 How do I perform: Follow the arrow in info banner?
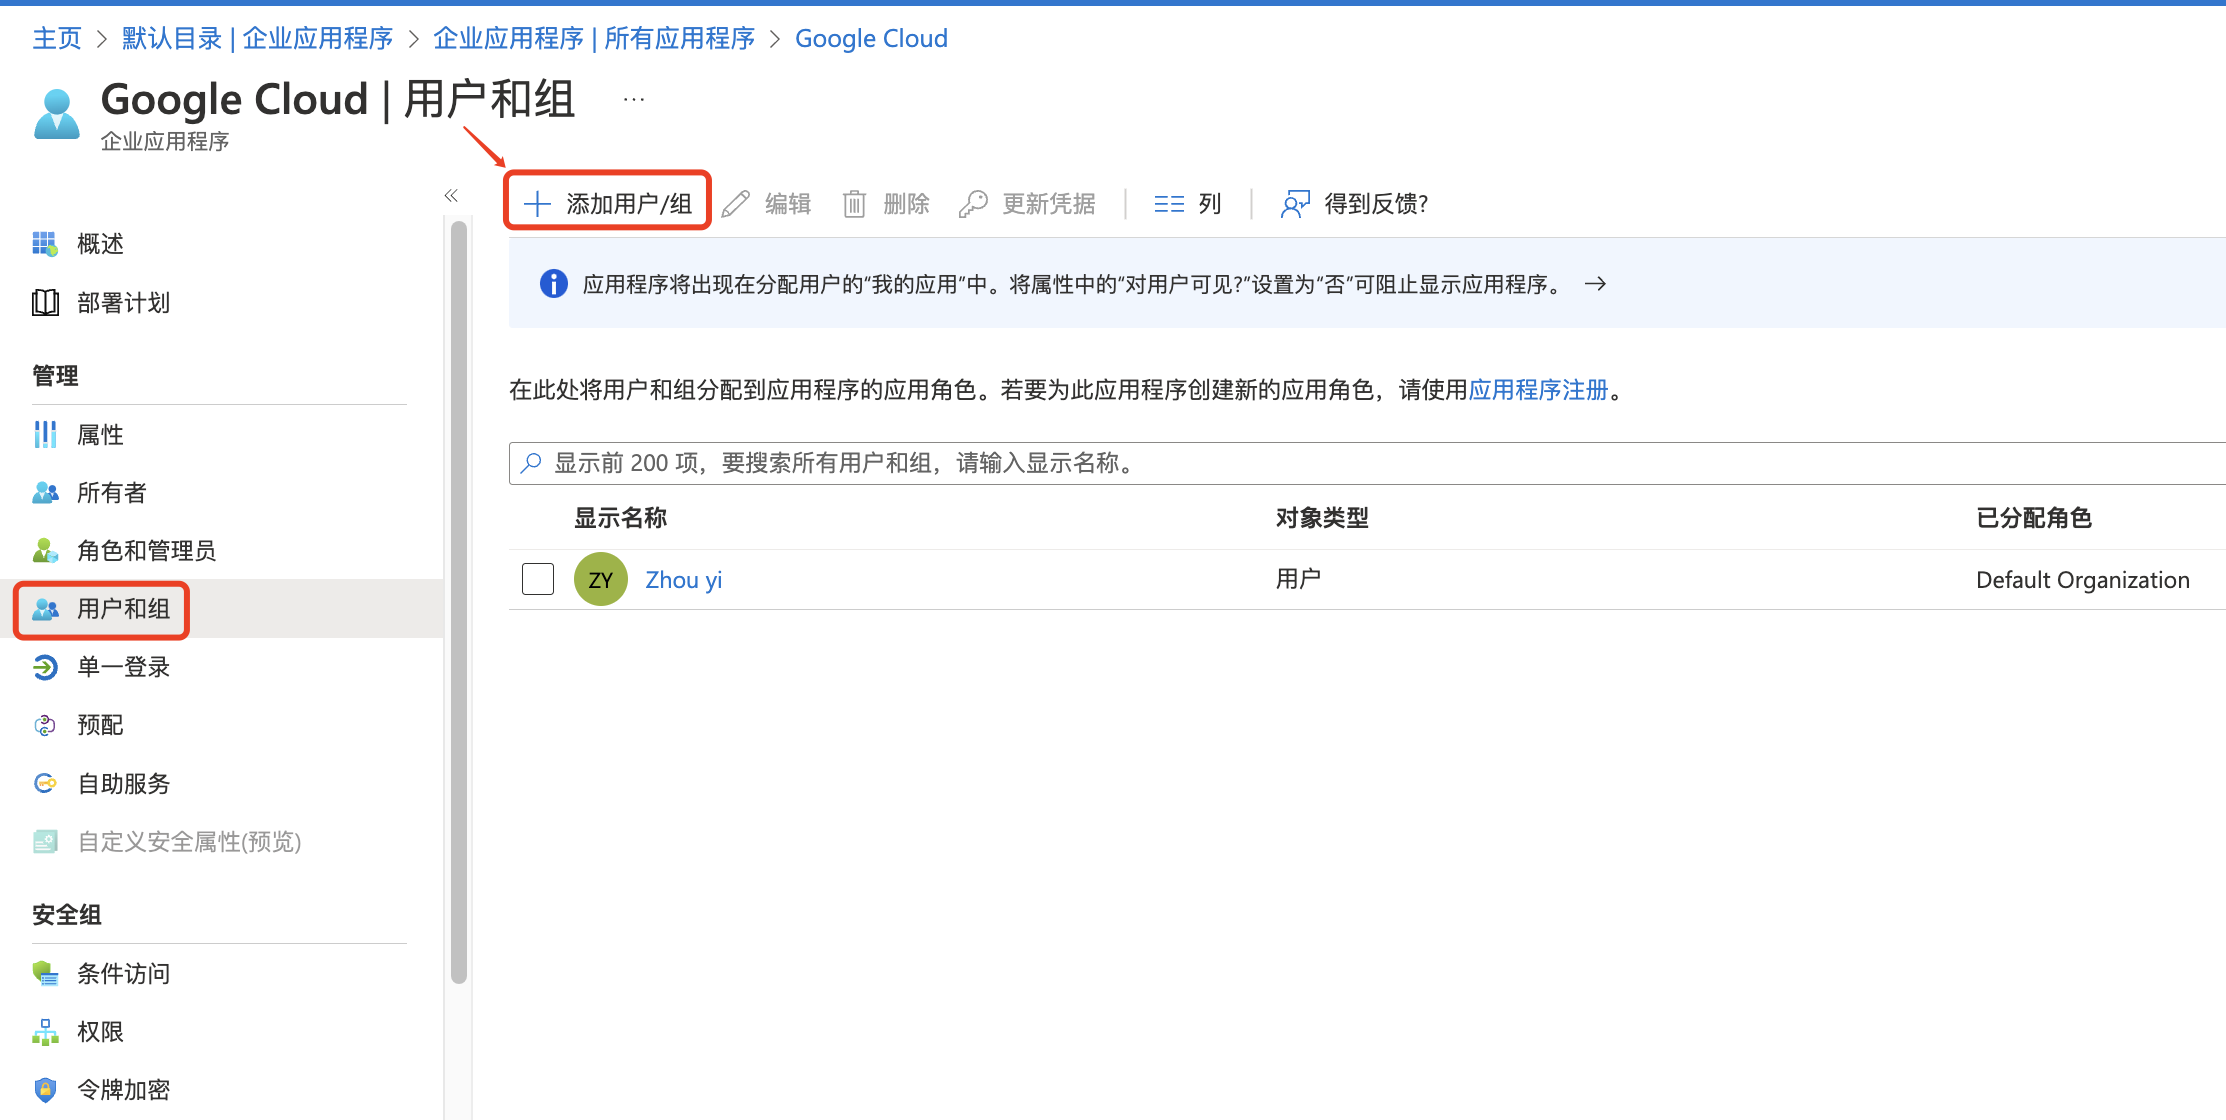click(x=1595, y=284)
